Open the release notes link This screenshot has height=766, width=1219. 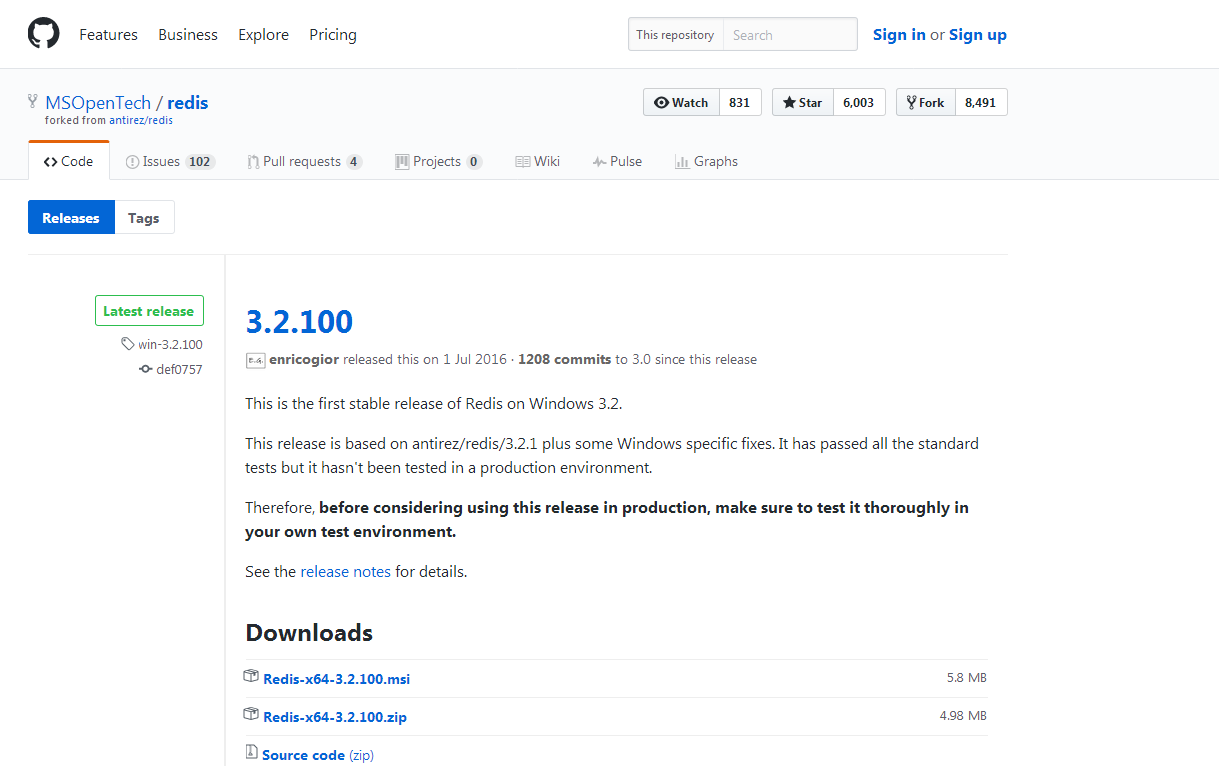click(x=345, y=571)
